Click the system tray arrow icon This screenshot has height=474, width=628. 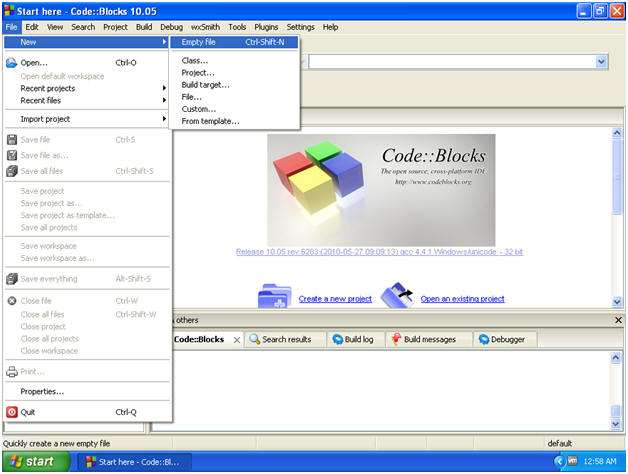(560, 462)
